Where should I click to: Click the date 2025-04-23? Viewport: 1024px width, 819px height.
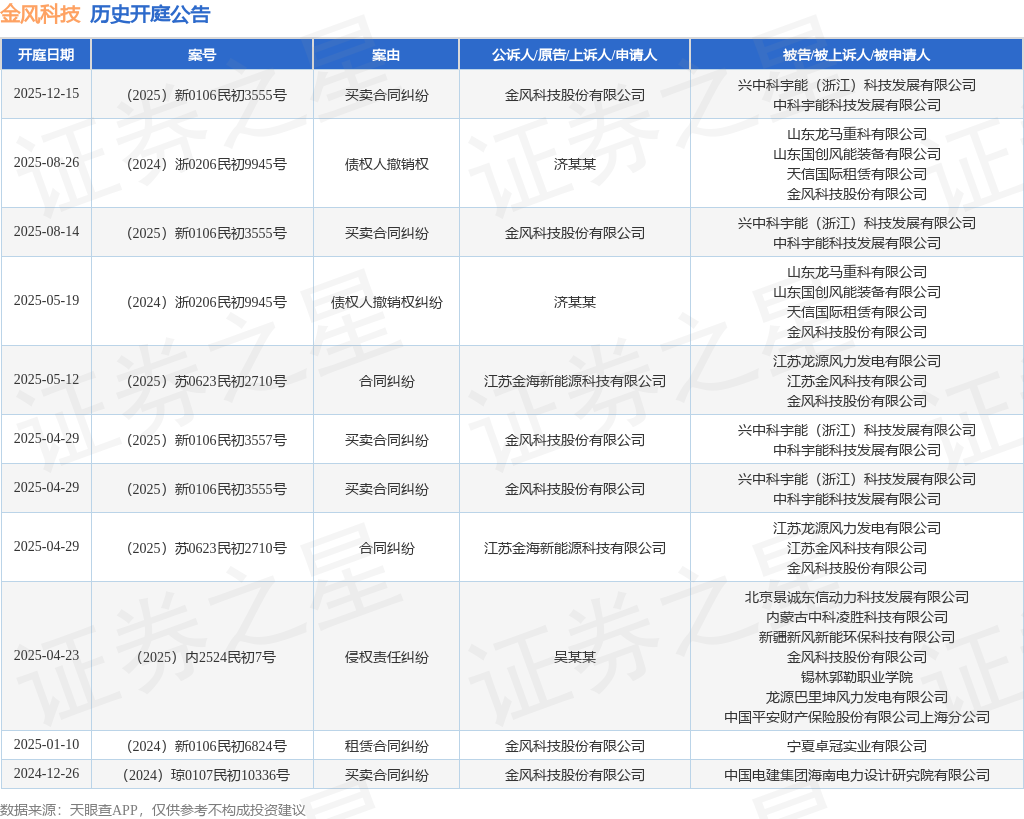[x=46, y=655]
